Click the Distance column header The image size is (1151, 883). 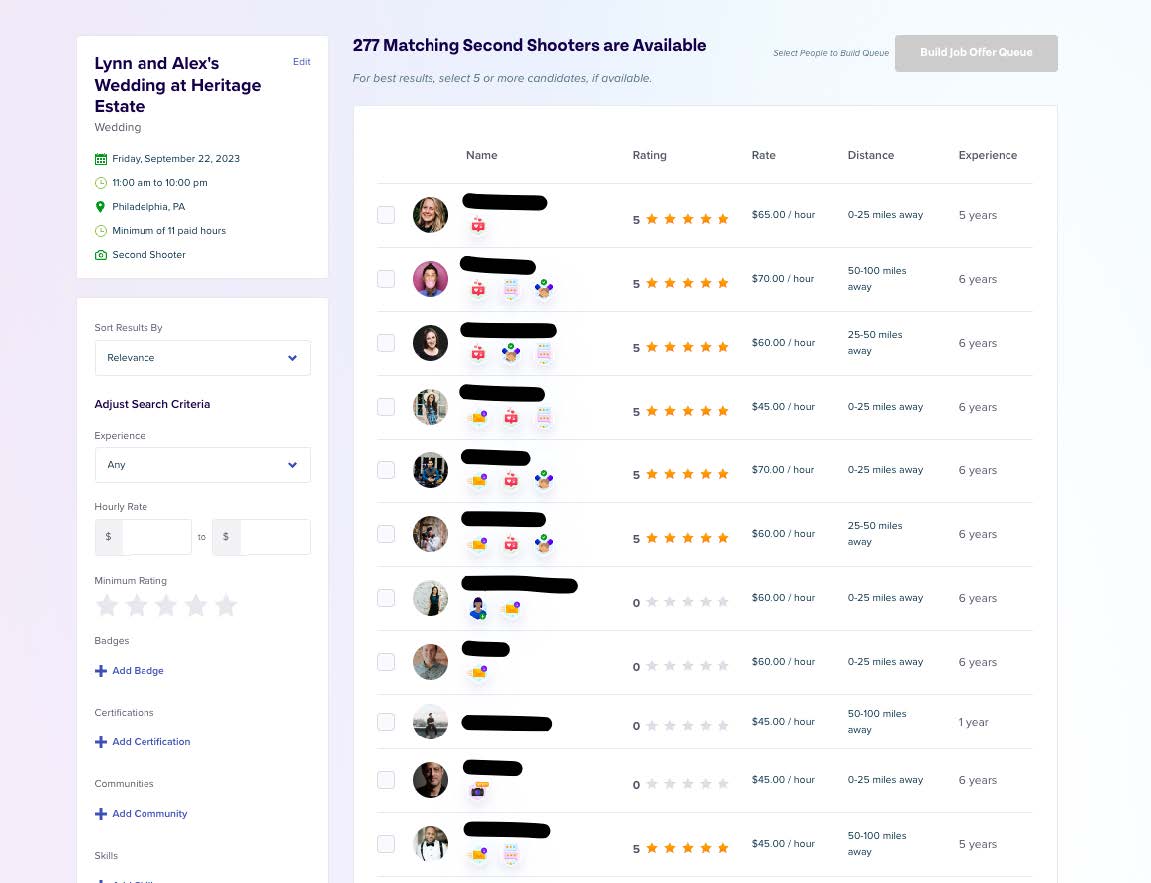coord(871,155)
